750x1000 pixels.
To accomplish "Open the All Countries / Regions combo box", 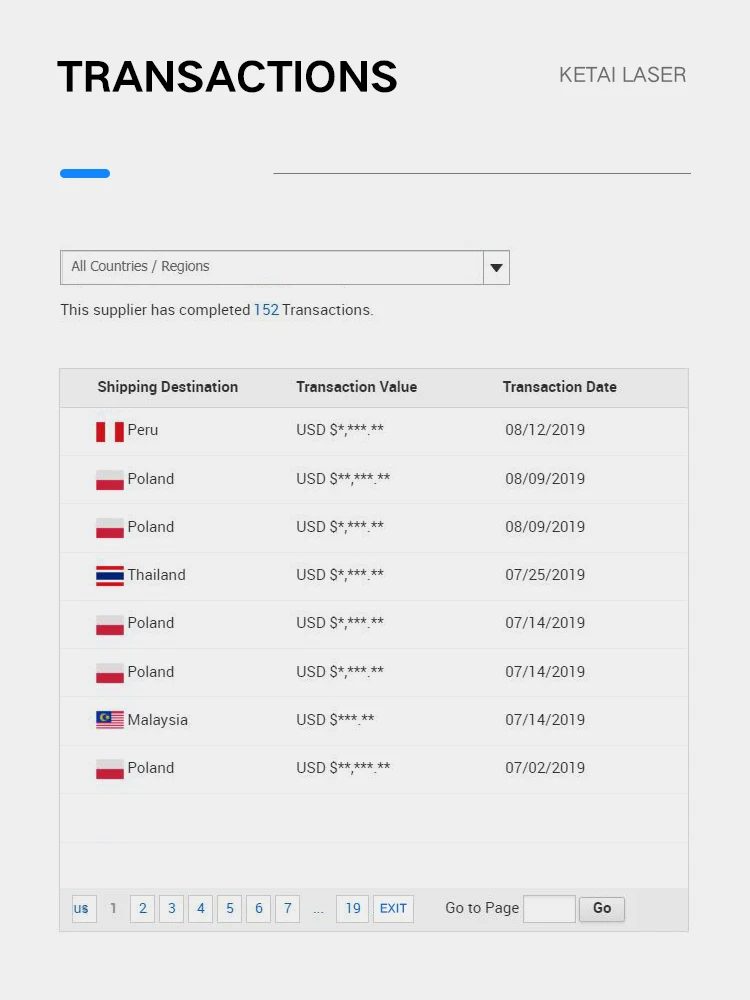I will point(272,267).
